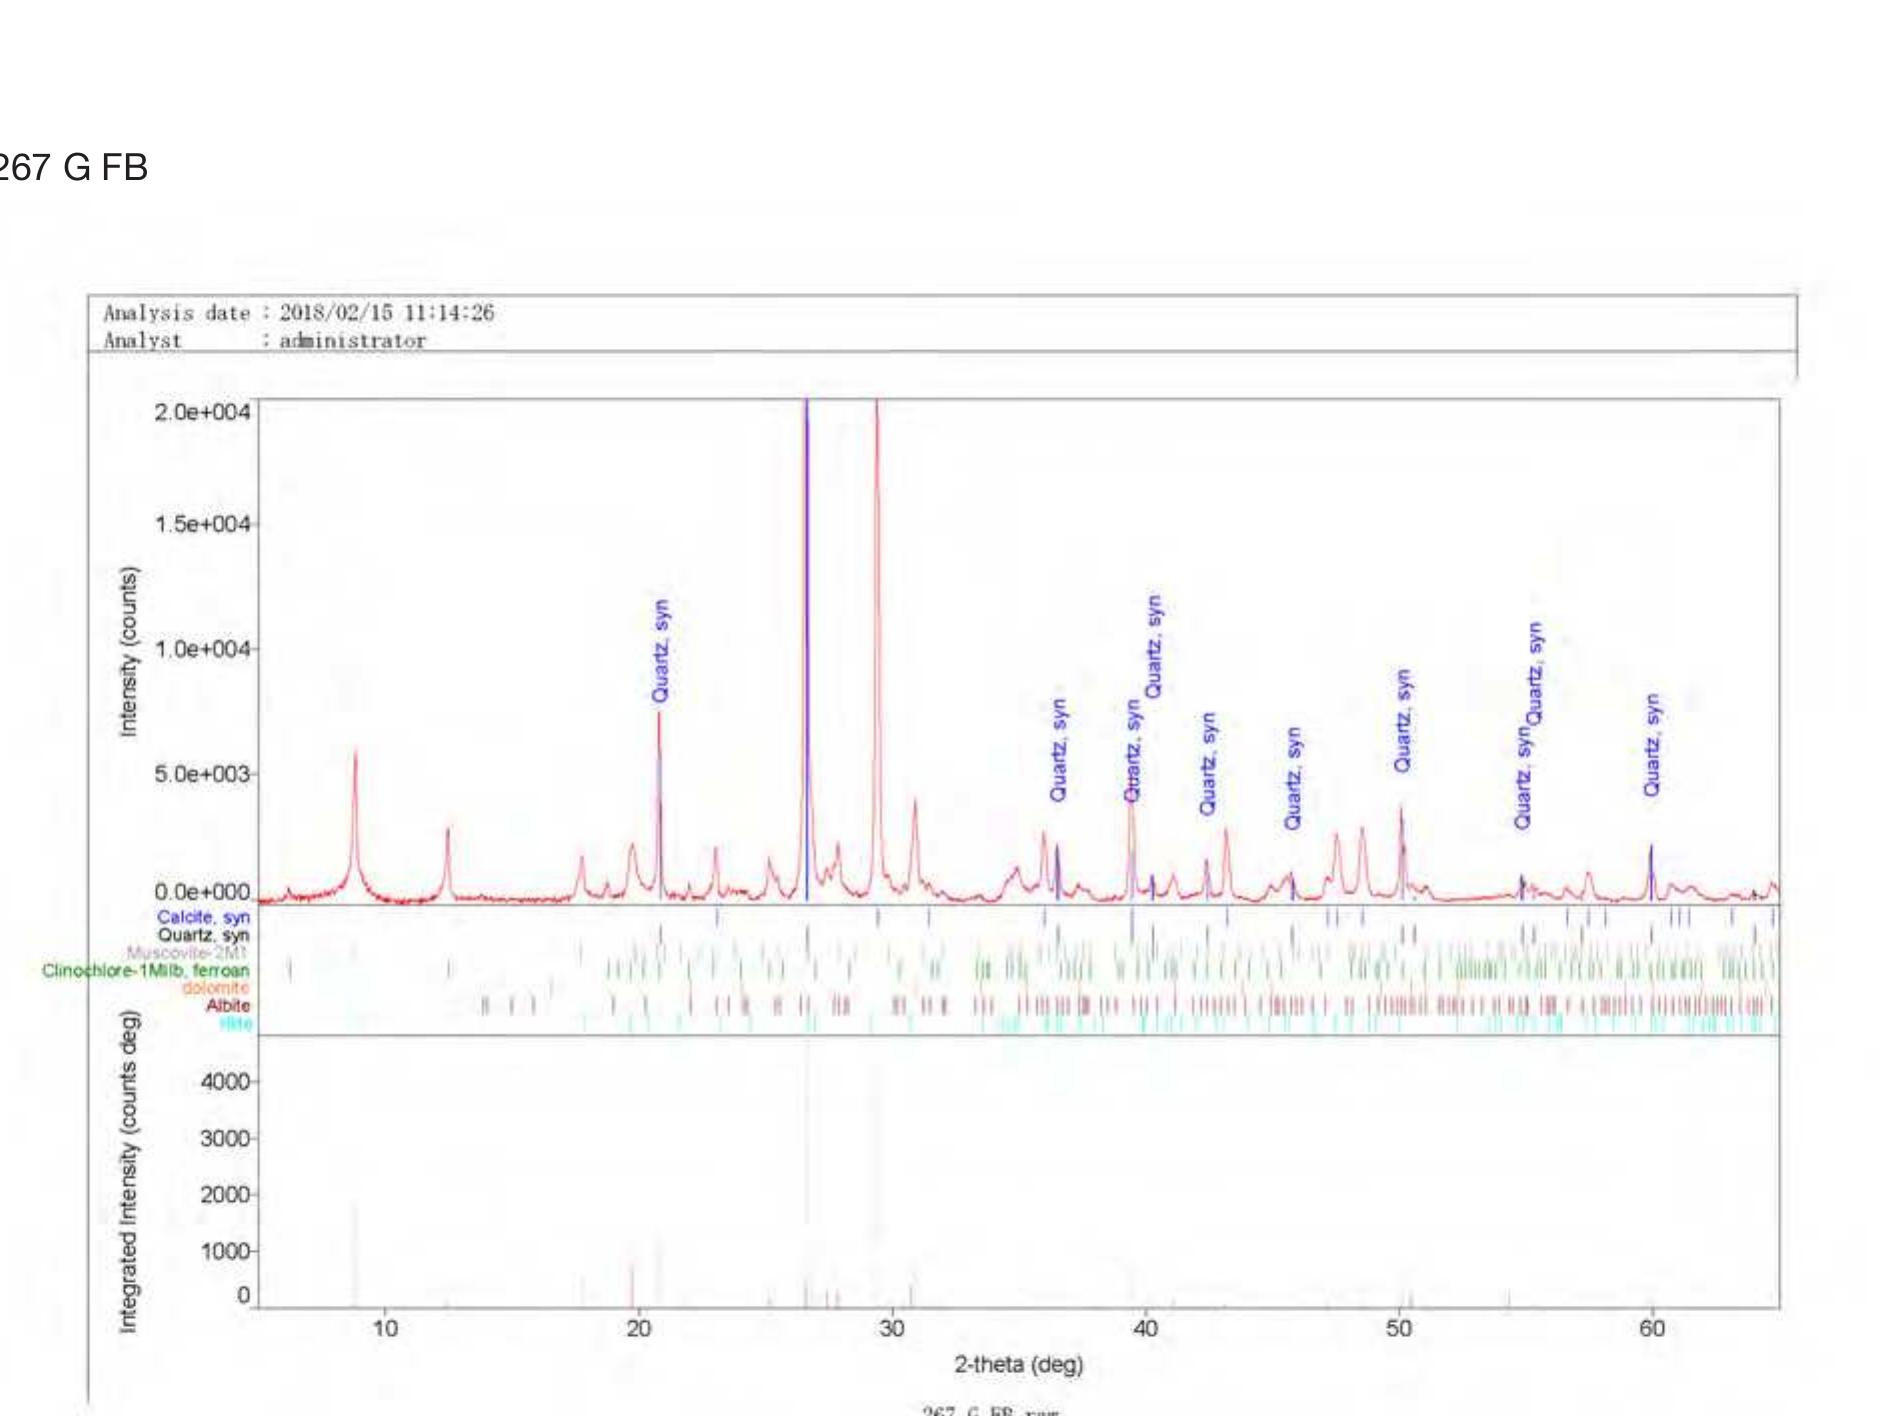The width and height of the screenshot is (1880, 1416).
Task: Click the Clinochlore-1MIIb, ferroan legend entry
Action: (x=146, y=970)
